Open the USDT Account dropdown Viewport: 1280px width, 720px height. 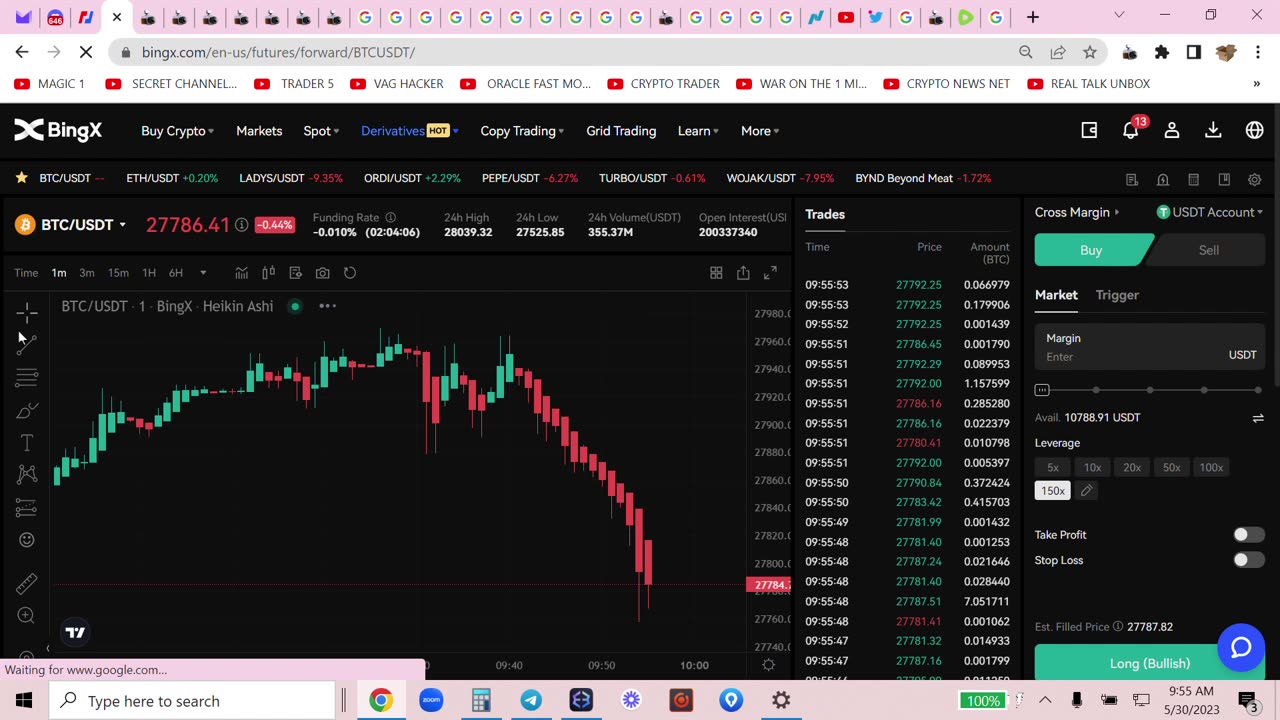pyautogui.click(x=1210, y=212)
